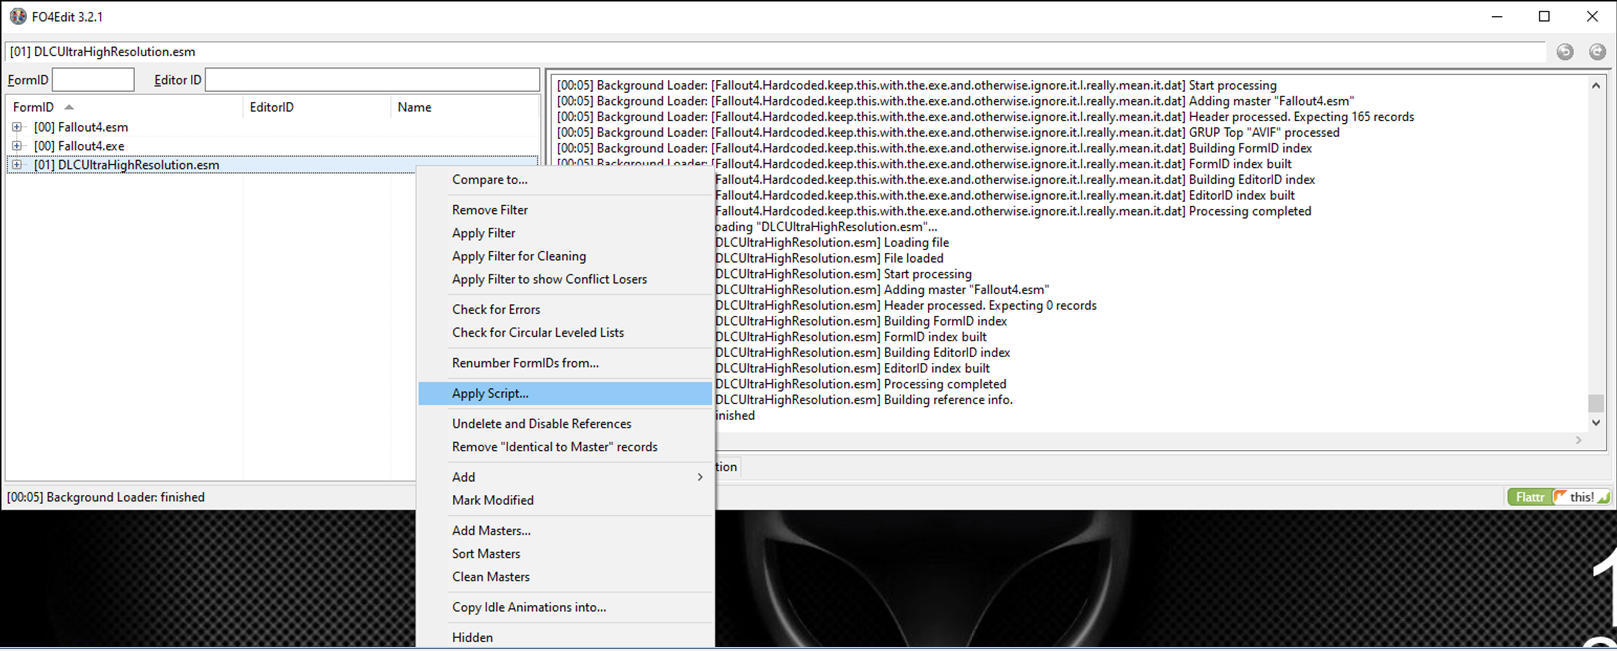Choose Undelete and Disable References
Viewport: 1617px width, 651px height.
541,424
